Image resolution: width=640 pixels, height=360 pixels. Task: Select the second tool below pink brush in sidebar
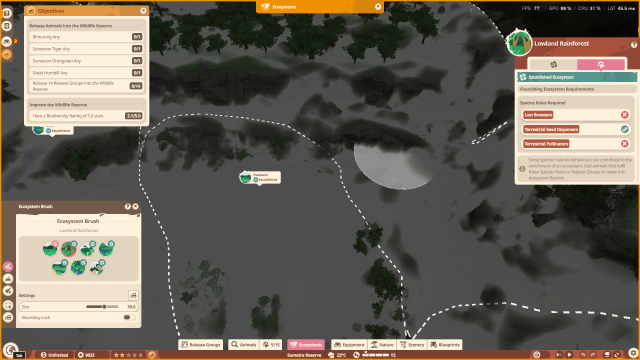[8, 279]
